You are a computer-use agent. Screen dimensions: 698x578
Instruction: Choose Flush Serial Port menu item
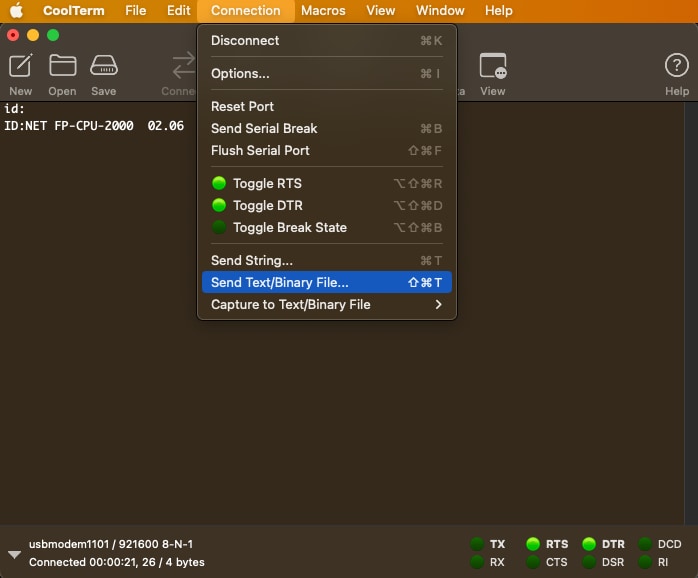tap(260, 150)
